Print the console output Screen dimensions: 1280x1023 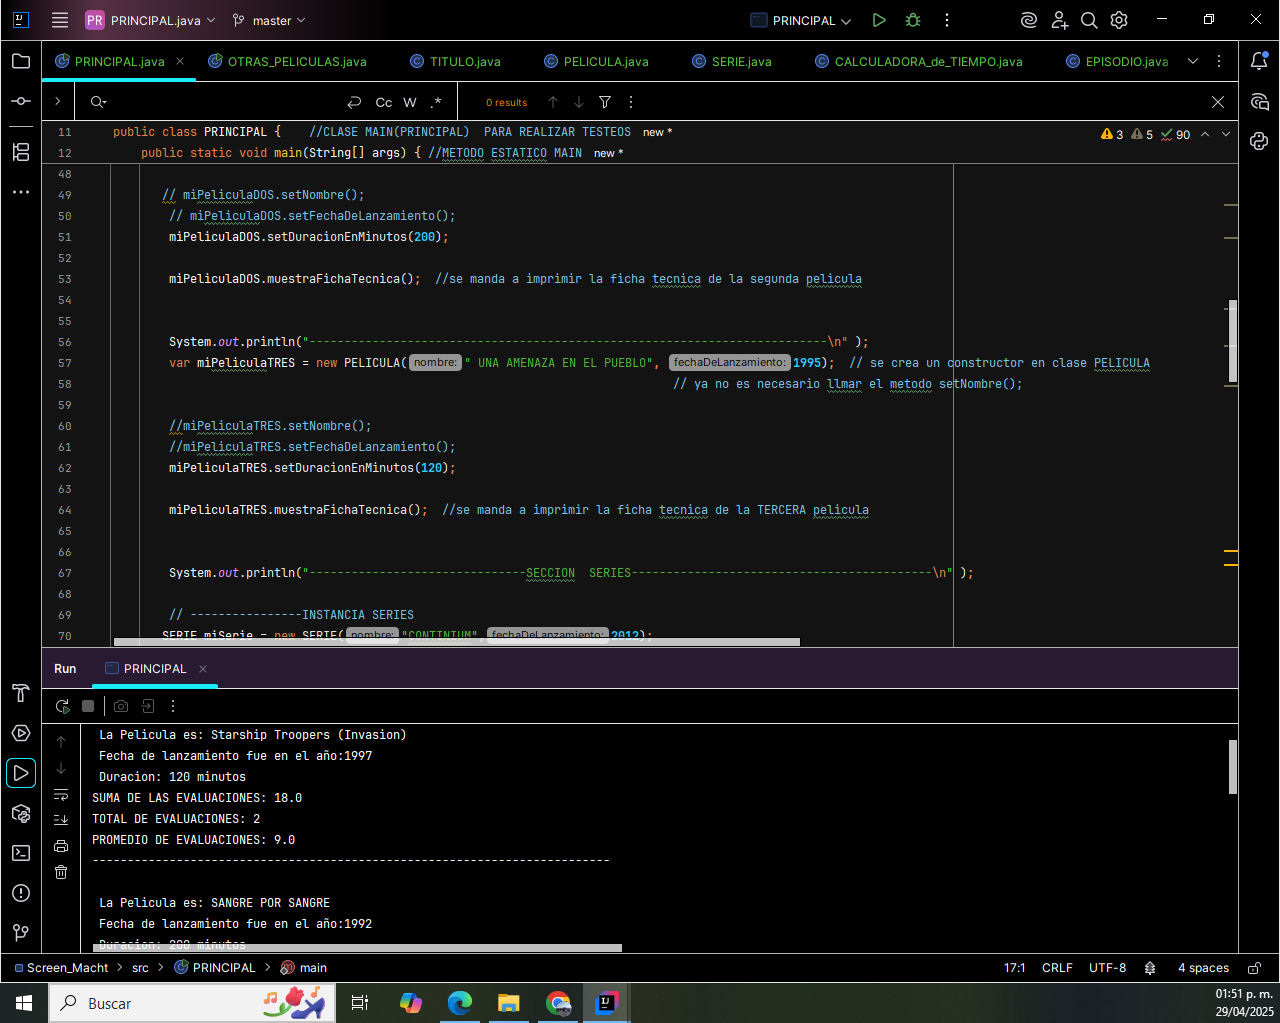(x=61, y=846)
